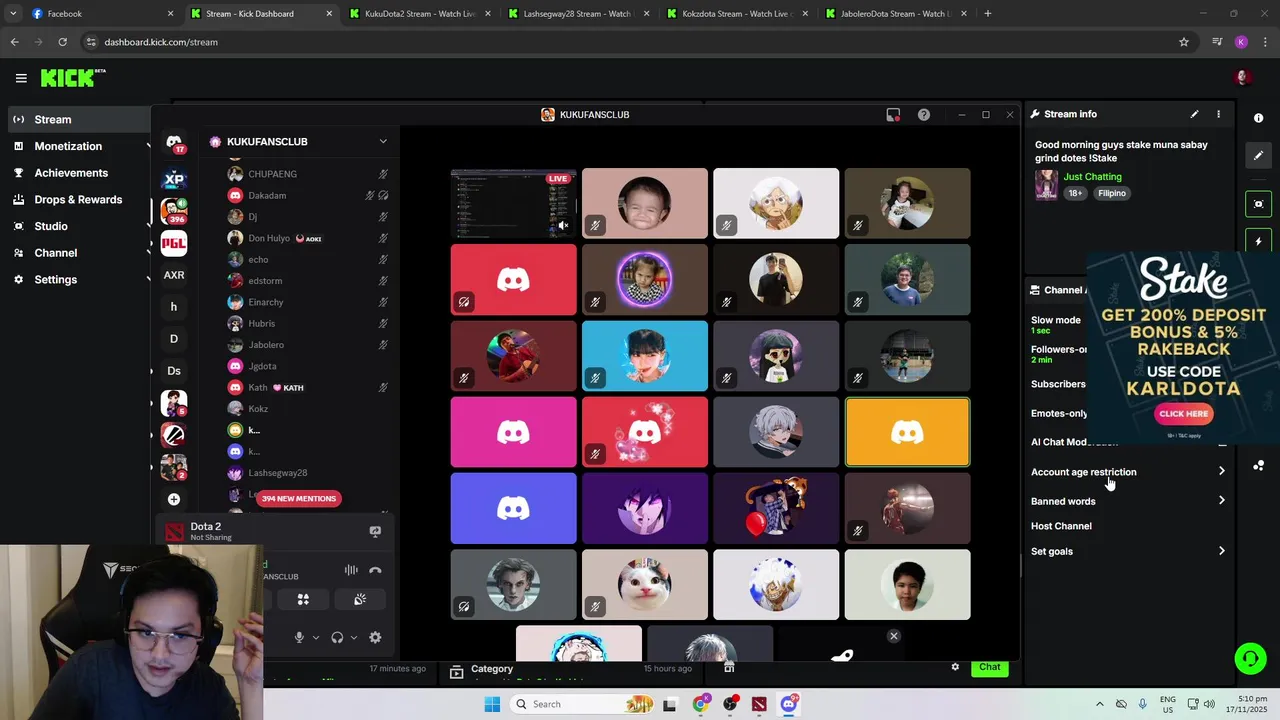
Task: Dismiss the call popup with the X
Action: point(894,636)
